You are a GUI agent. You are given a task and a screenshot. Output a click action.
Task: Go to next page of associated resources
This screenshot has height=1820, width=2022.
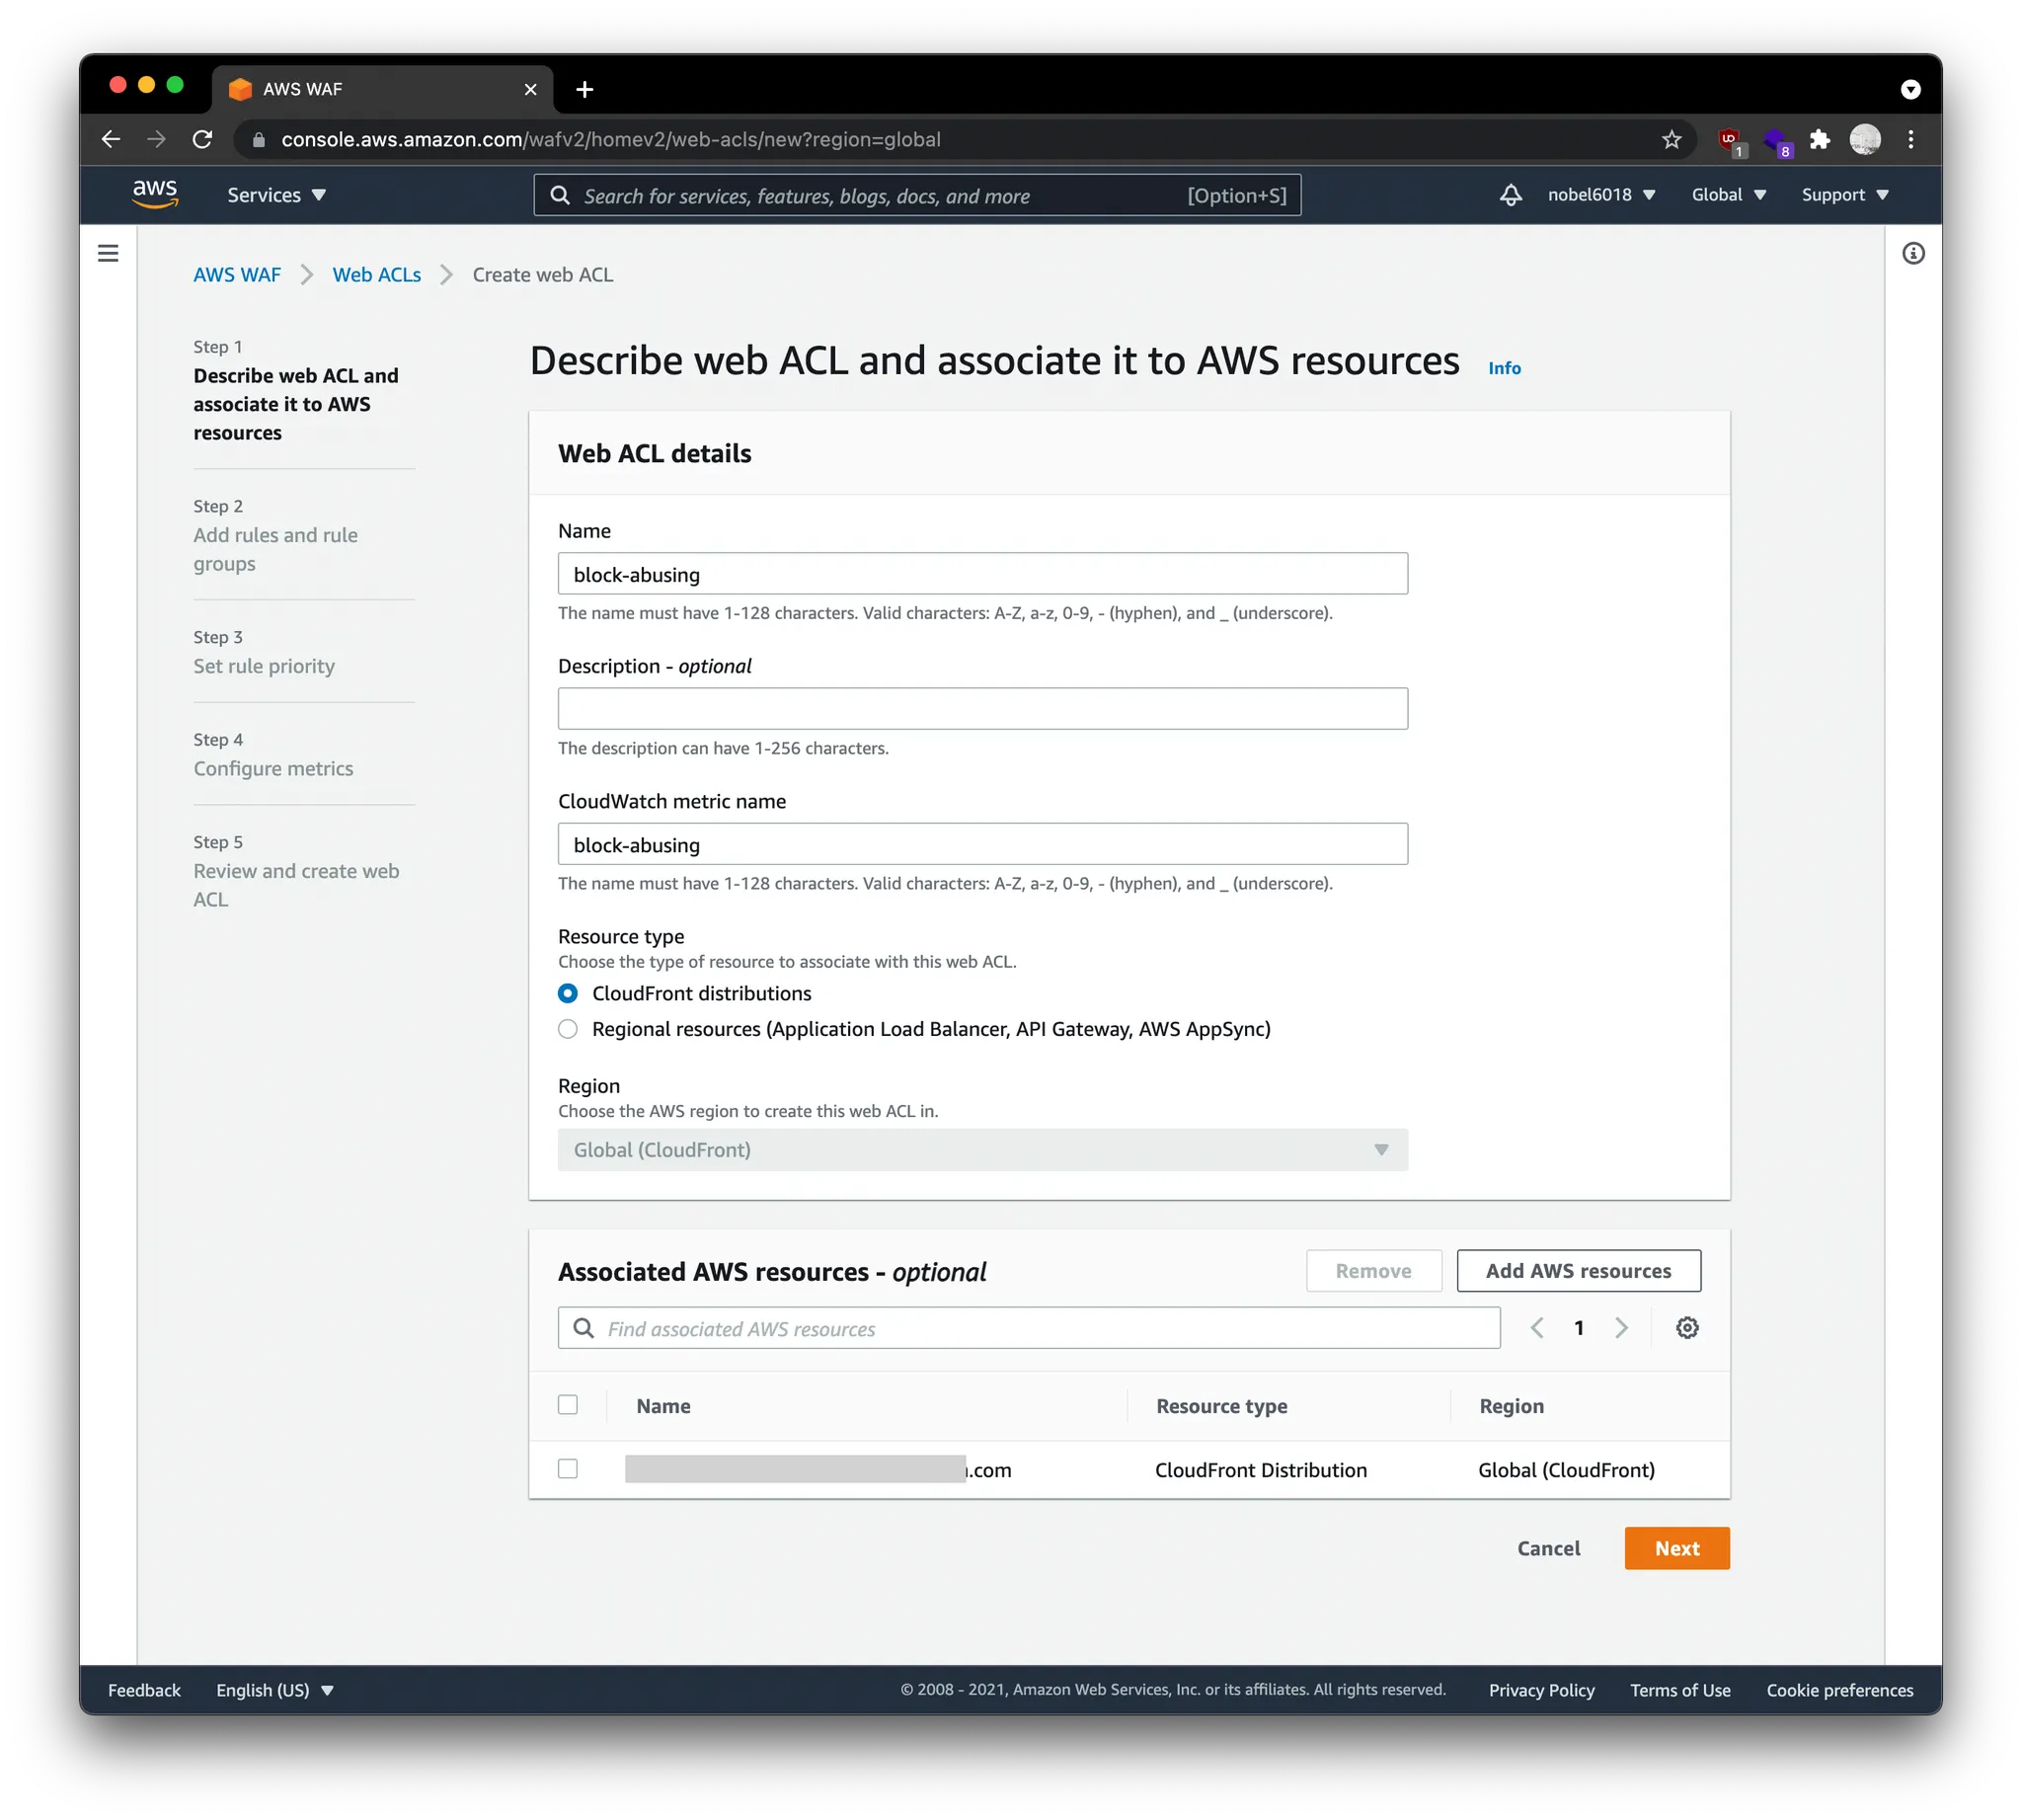pos(1621,1328)
